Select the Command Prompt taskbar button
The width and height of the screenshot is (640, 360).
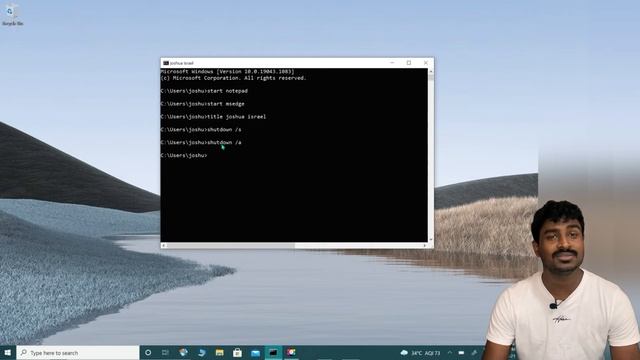click(x=273, y=353)
